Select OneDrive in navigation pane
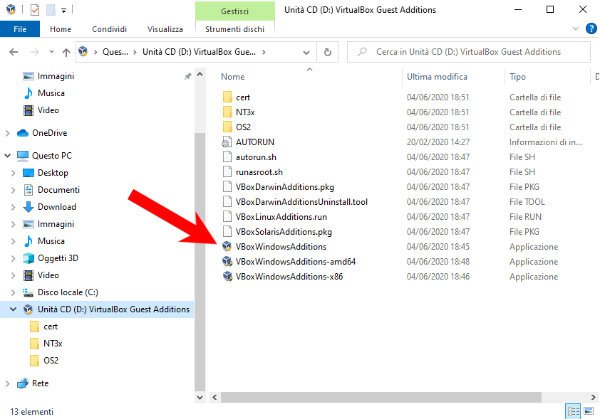This screenshot has height=419, width=600. coord(49,133)
